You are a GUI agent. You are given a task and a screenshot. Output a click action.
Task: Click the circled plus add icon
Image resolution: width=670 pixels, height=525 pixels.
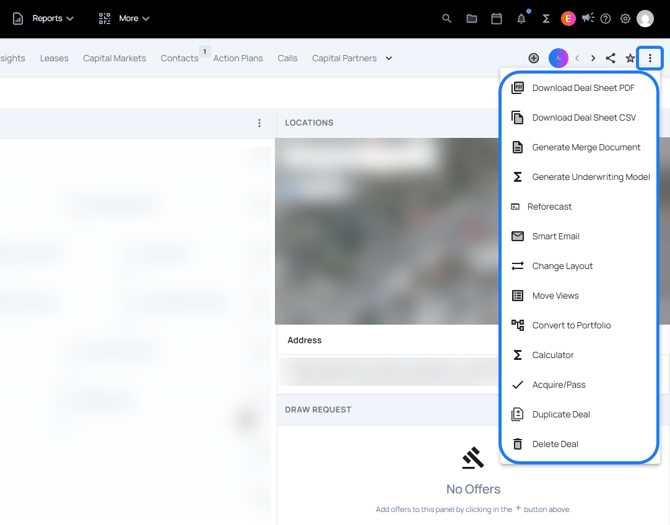click(x=534, y=58)
